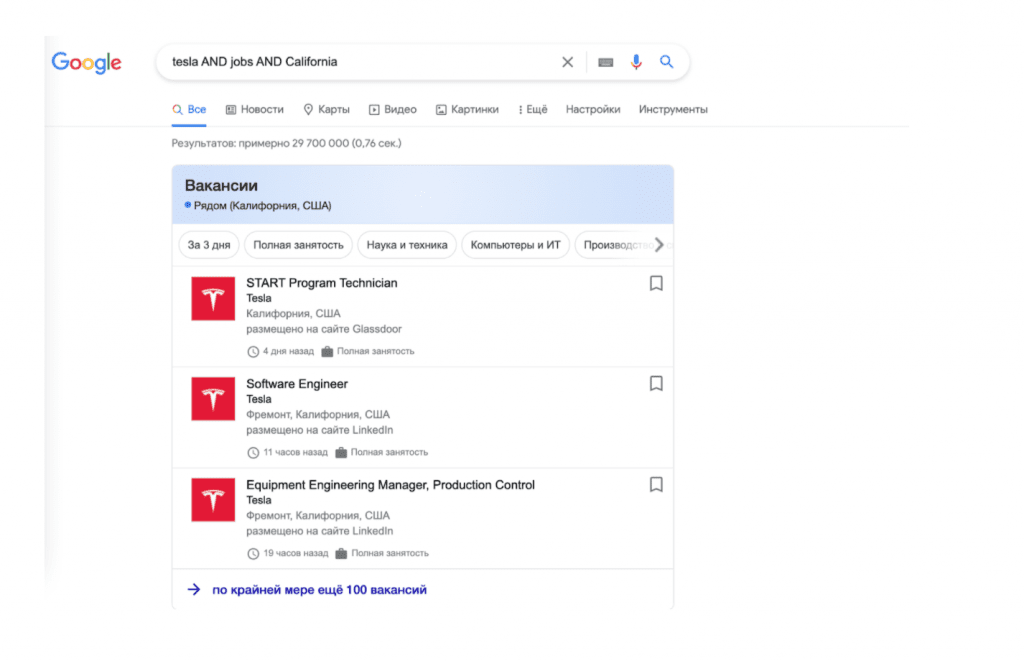Switch to the Картинки tab
The width and height of the screenshot is (1024, 661).
pyautogui.click(x=467, y=110)
